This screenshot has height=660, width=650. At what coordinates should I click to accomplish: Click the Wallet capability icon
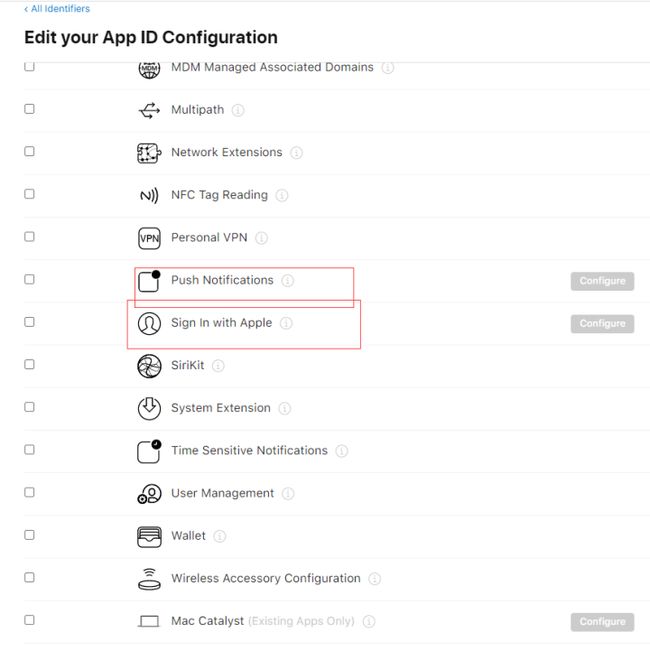[x=149, y=536]
